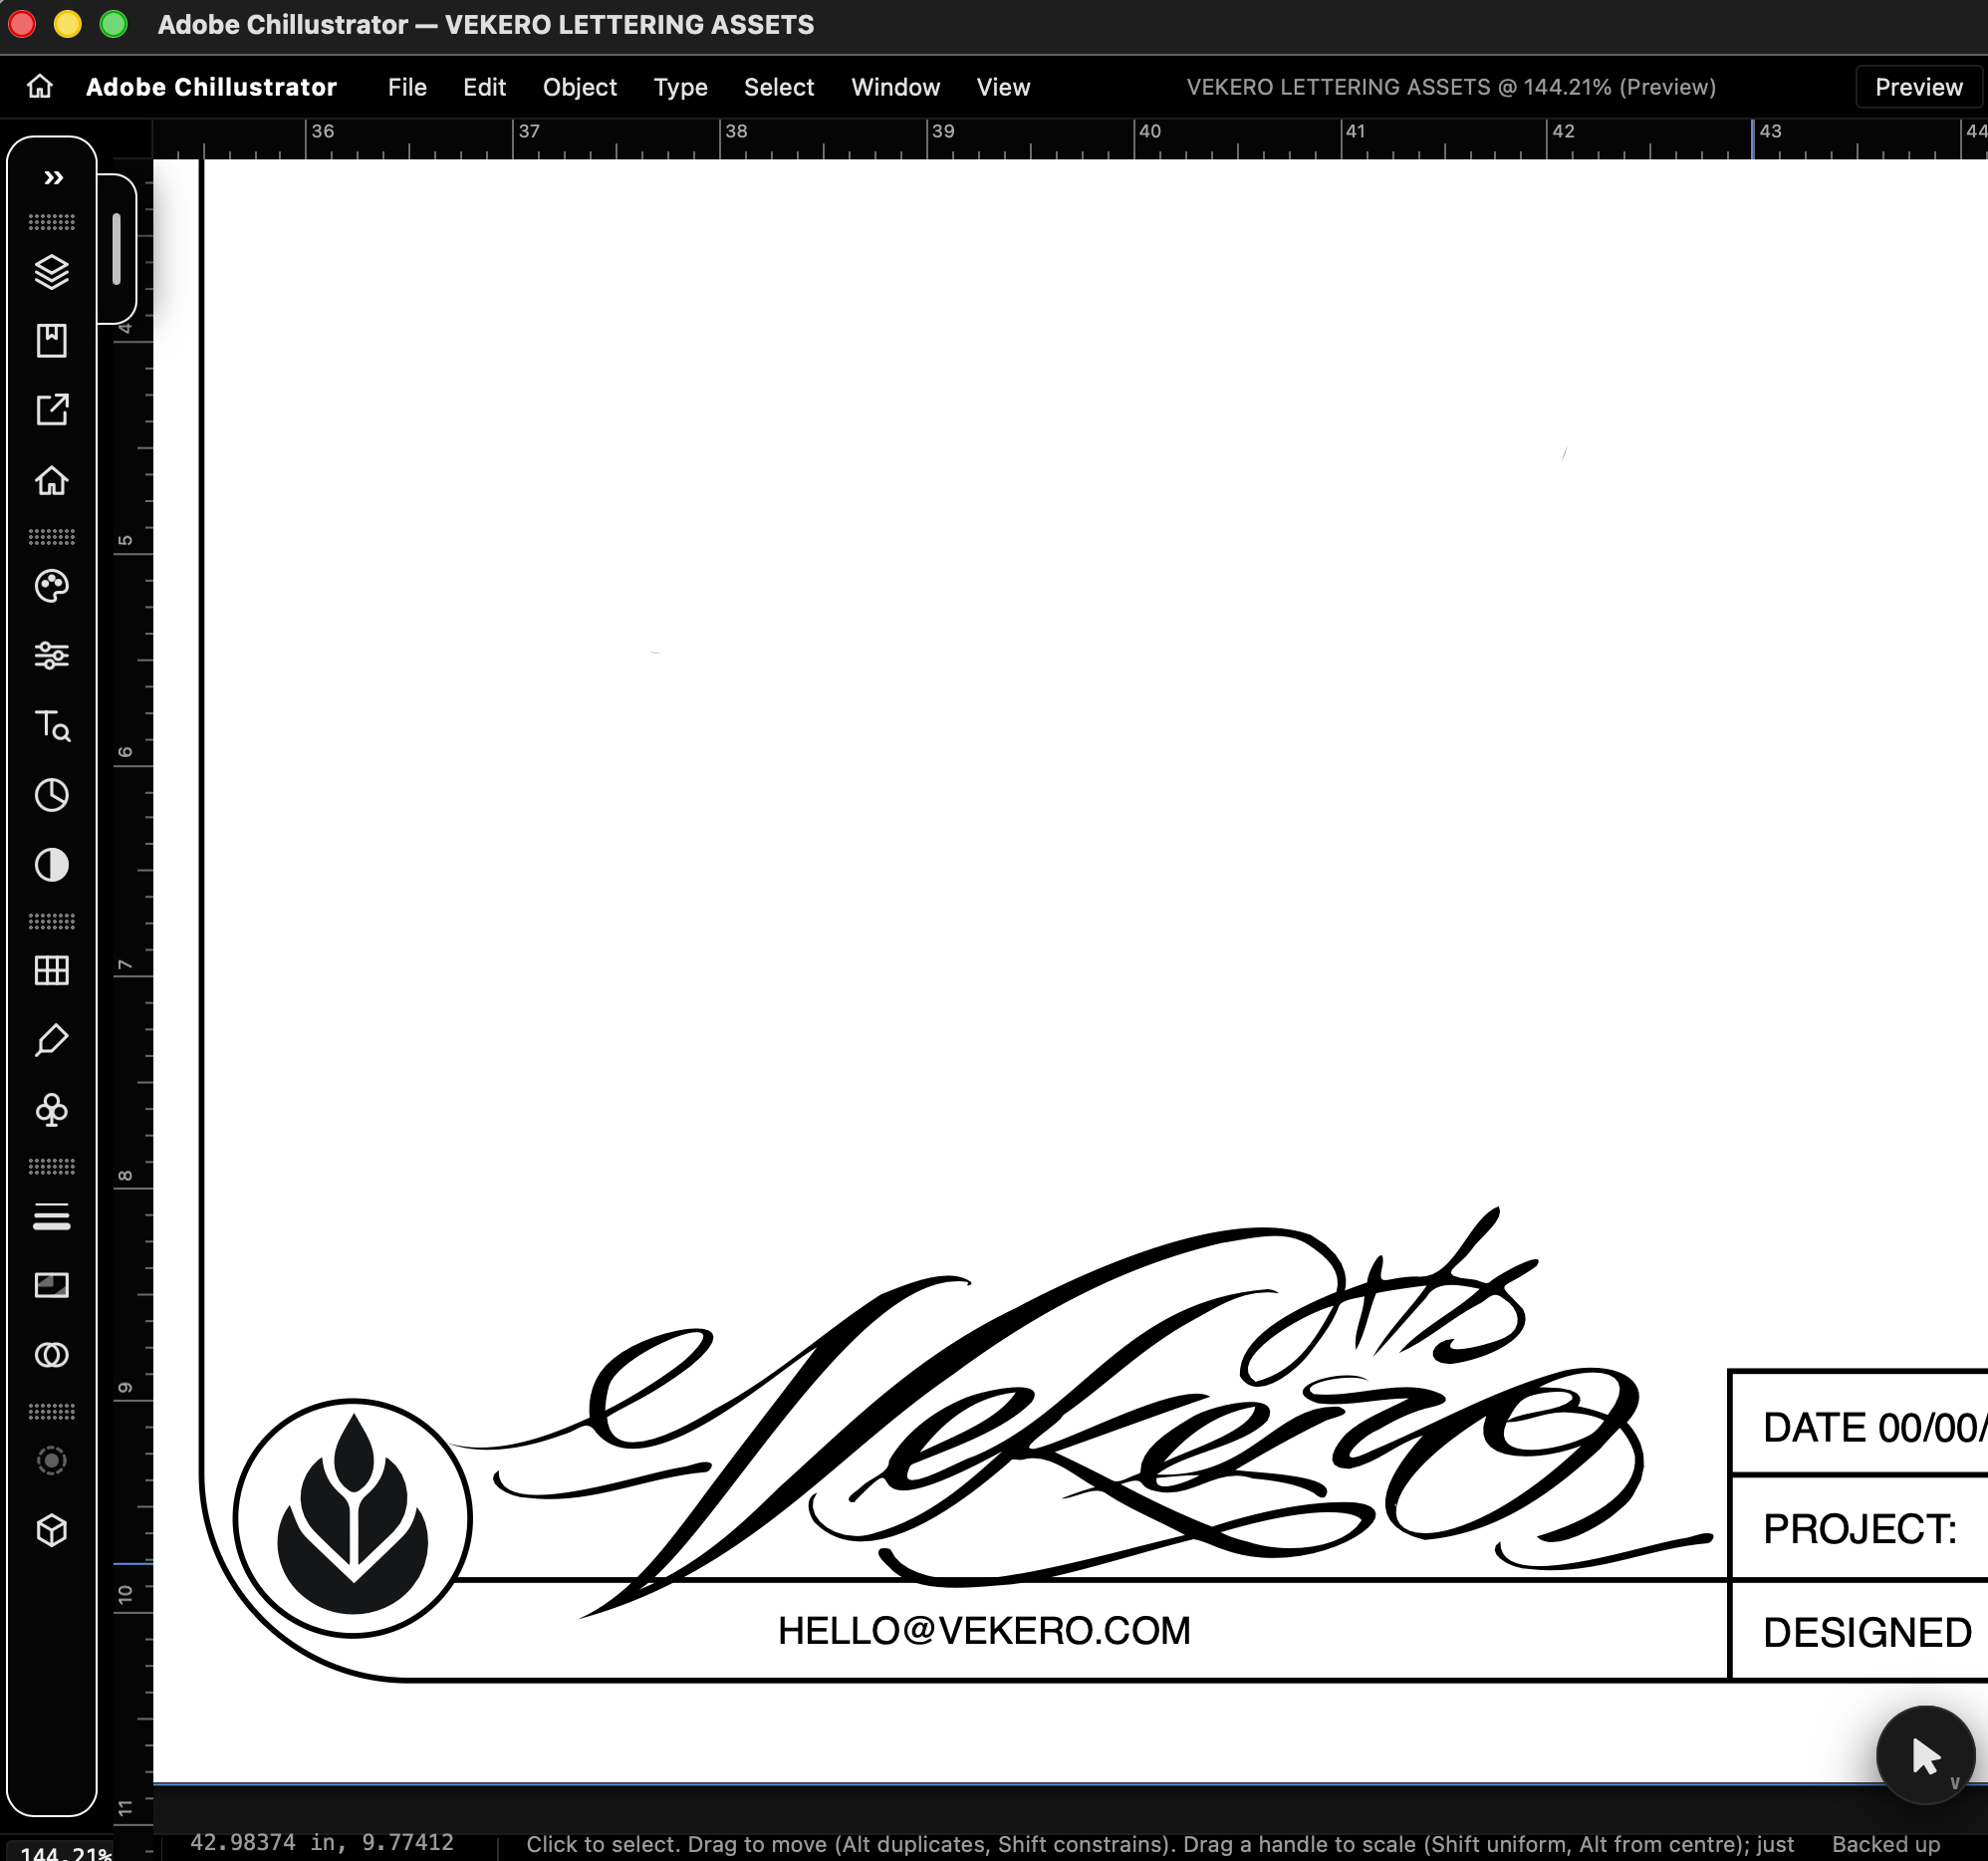Select the brush pen icon
This screenshot has height=1861, width=1988.
tap(52, 1040)
